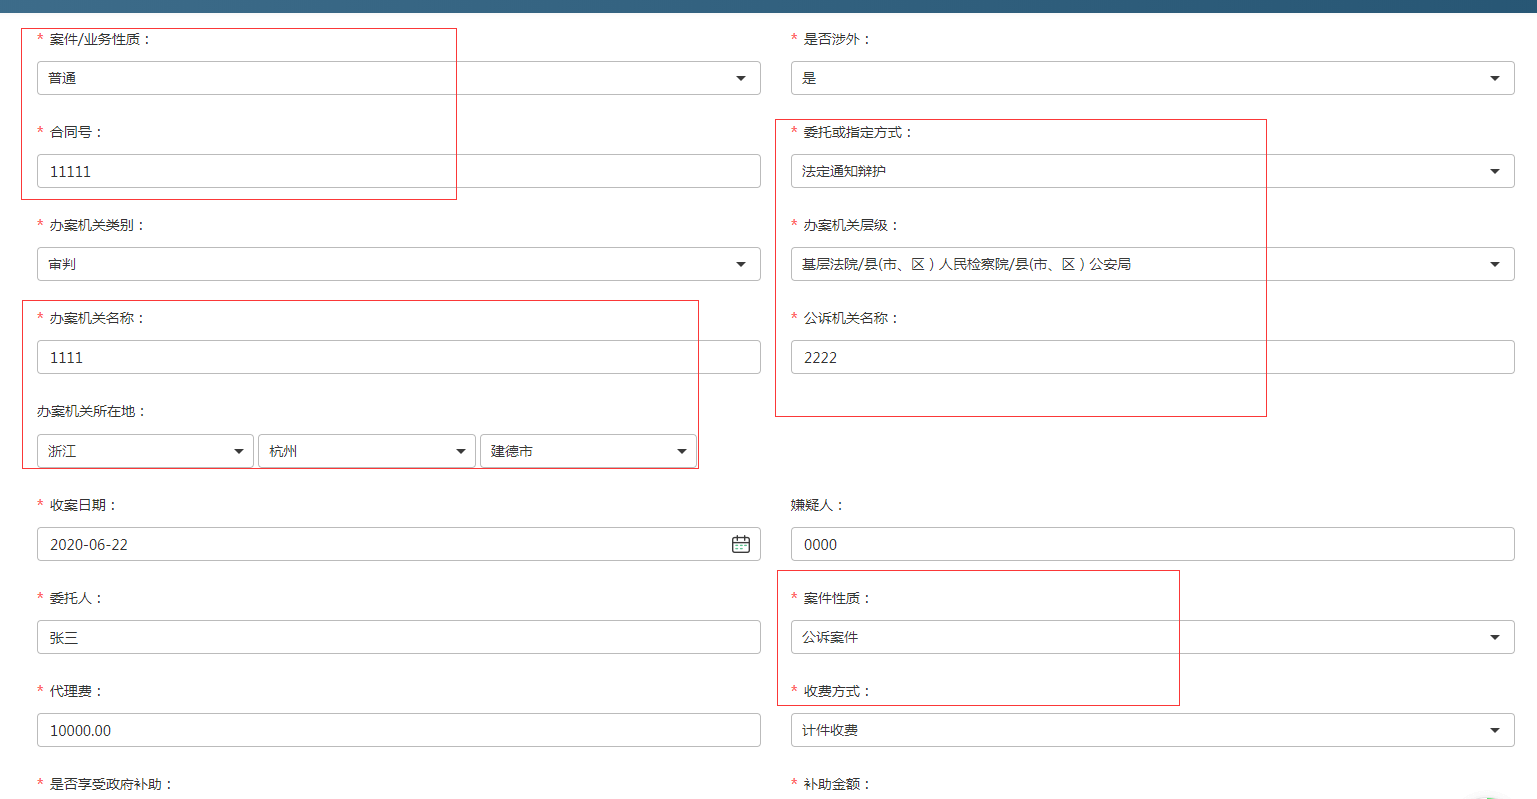1537x799 pixels.
Task: Focus the 委托人 text field
Action: point(398,637)
